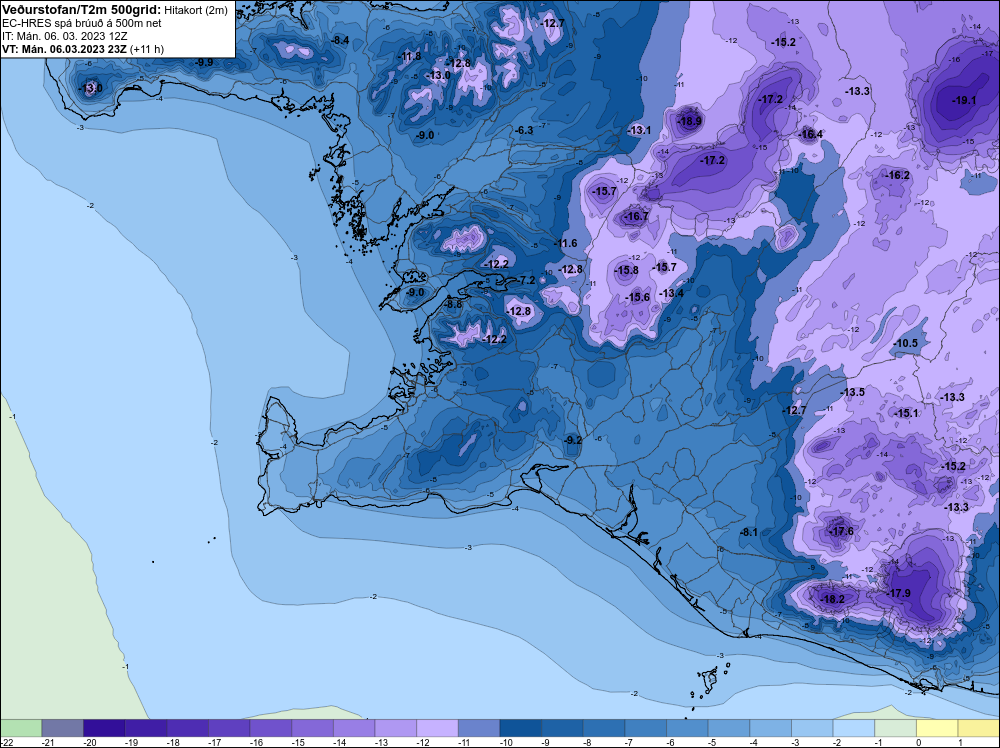
Task: Click the legend scale label -16
Action: click(255, 742)
